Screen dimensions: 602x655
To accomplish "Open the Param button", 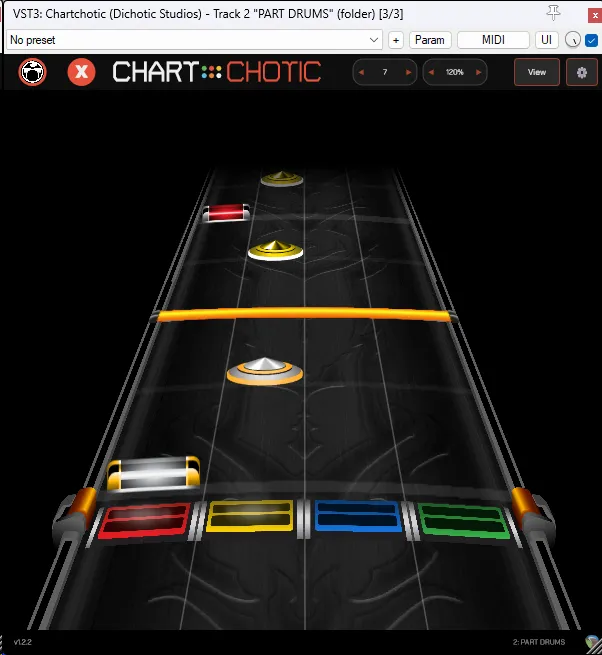I will coord(430,40).
